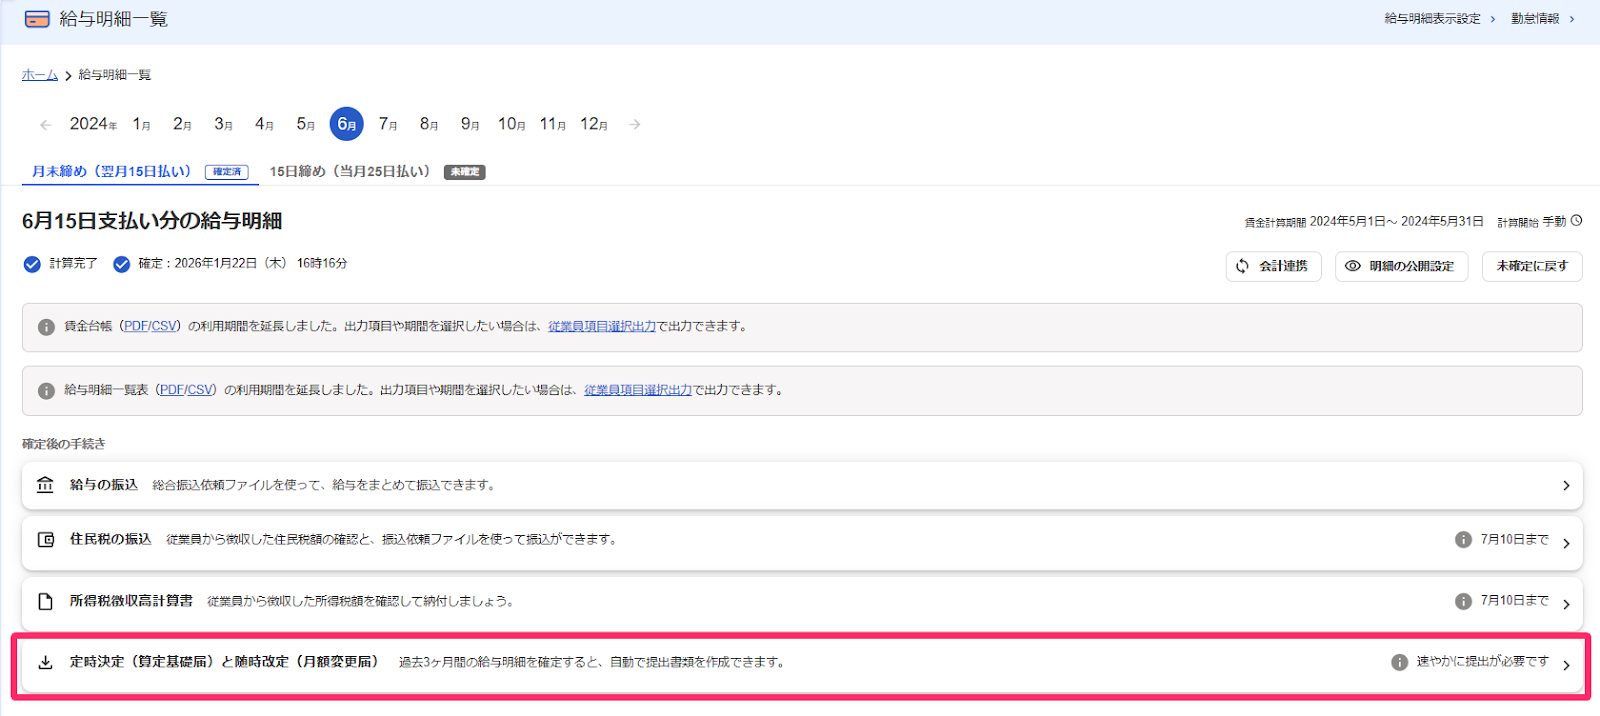Image resolution: width=1600 pixels, height=716 pixels.
Task: Select 8月 in month selector
Action: click(429, 124)
